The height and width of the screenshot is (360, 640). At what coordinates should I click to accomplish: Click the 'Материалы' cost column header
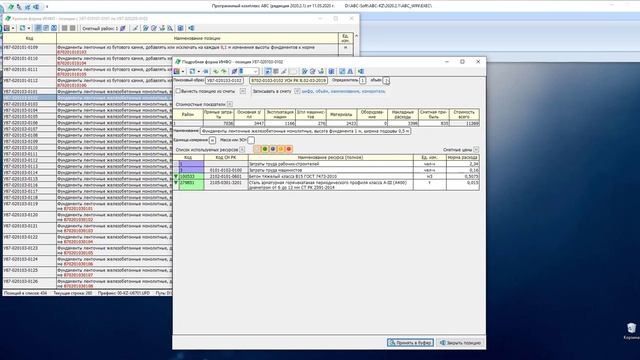coord(341,114)
